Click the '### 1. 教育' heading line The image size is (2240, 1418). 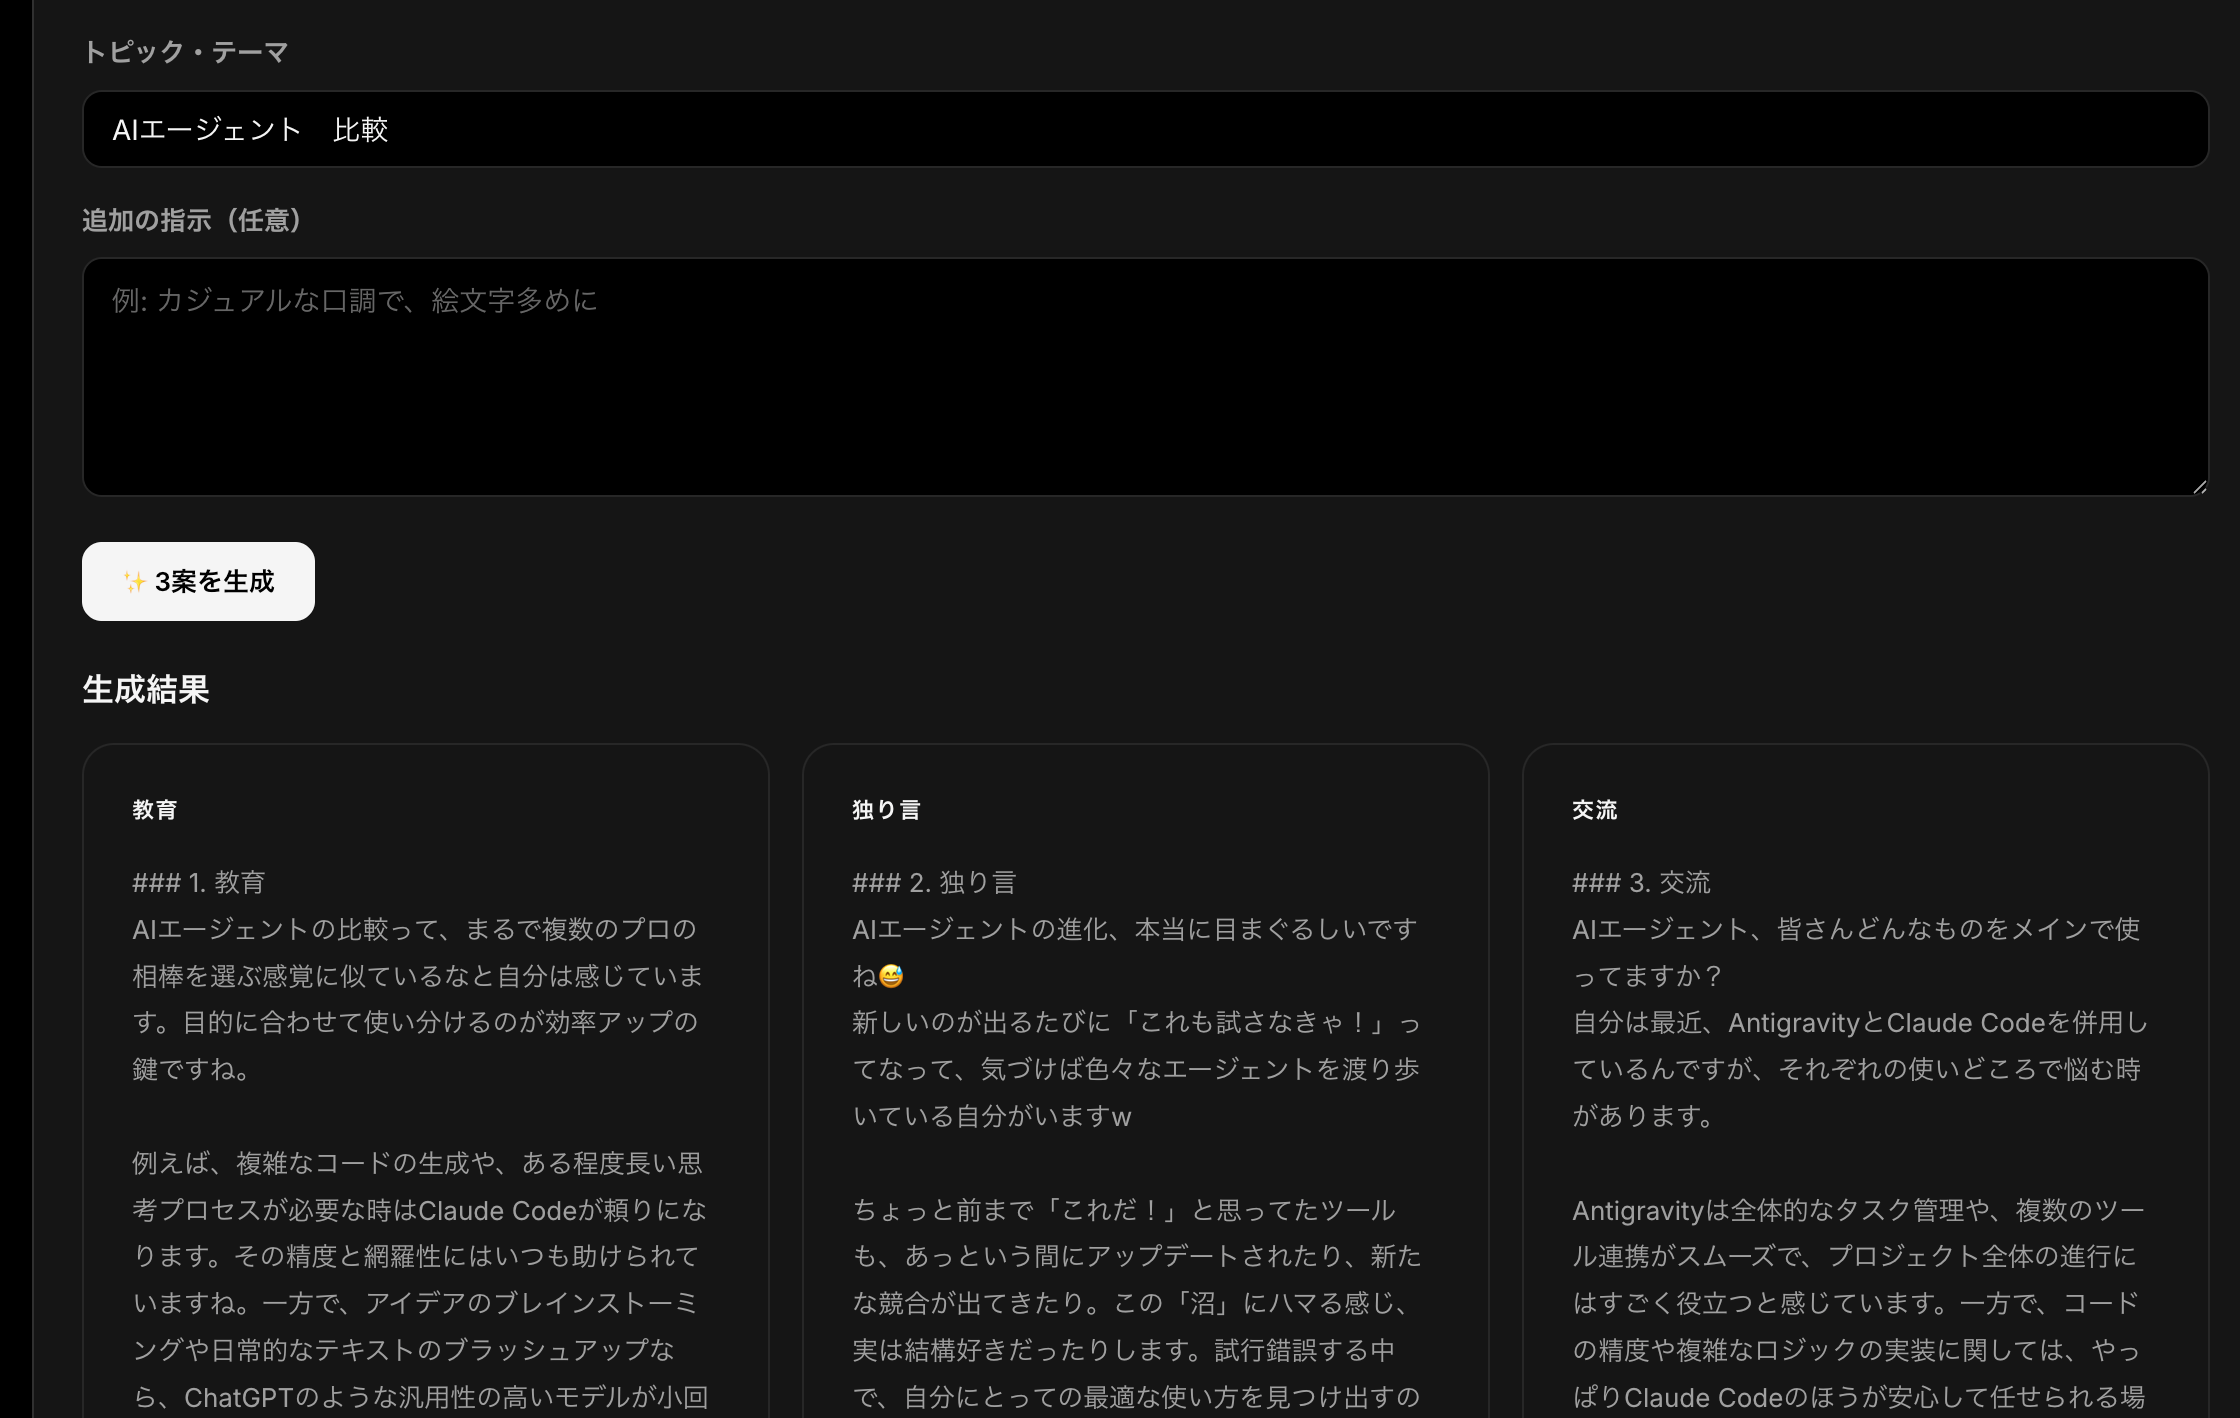coord(199,883)
